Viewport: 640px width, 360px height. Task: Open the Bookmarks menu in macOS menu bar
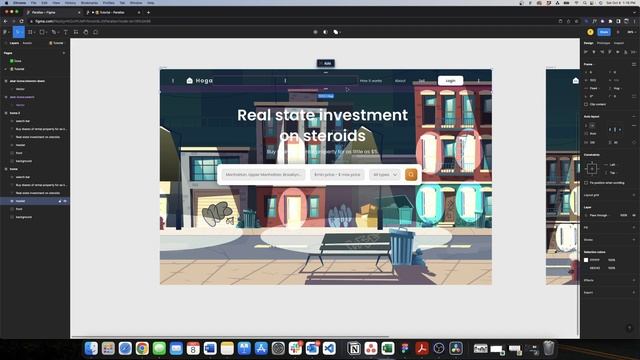click(x=89, y=3)
